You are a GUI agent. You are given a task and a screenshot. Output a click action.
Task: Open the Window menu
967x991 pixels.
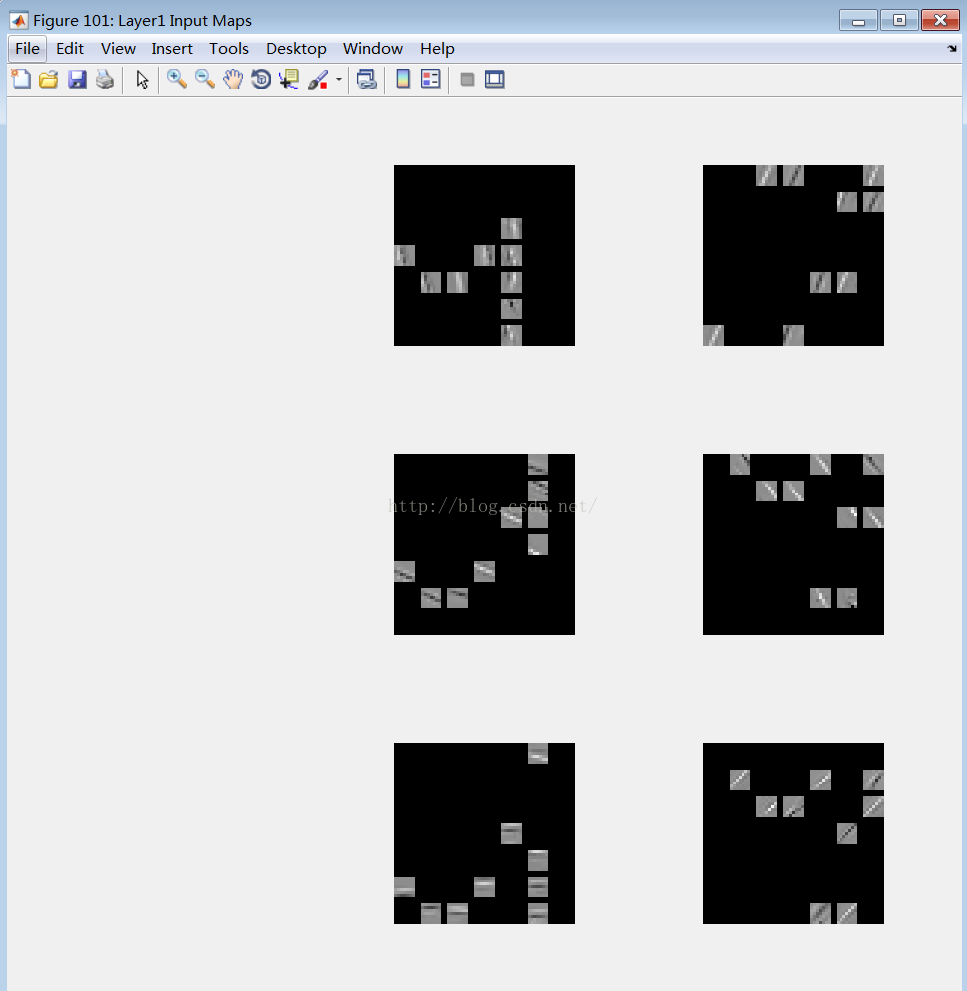[373, 49]
